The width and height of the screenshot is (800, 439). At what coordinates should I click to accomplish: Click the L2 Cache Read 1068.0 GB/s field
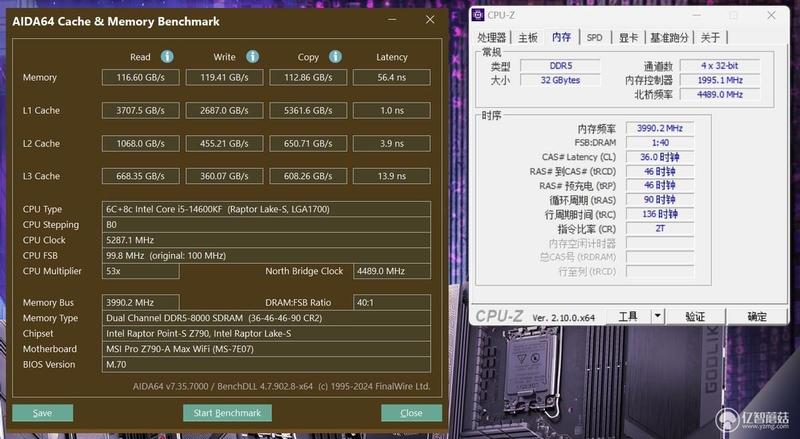pos(140,143)
